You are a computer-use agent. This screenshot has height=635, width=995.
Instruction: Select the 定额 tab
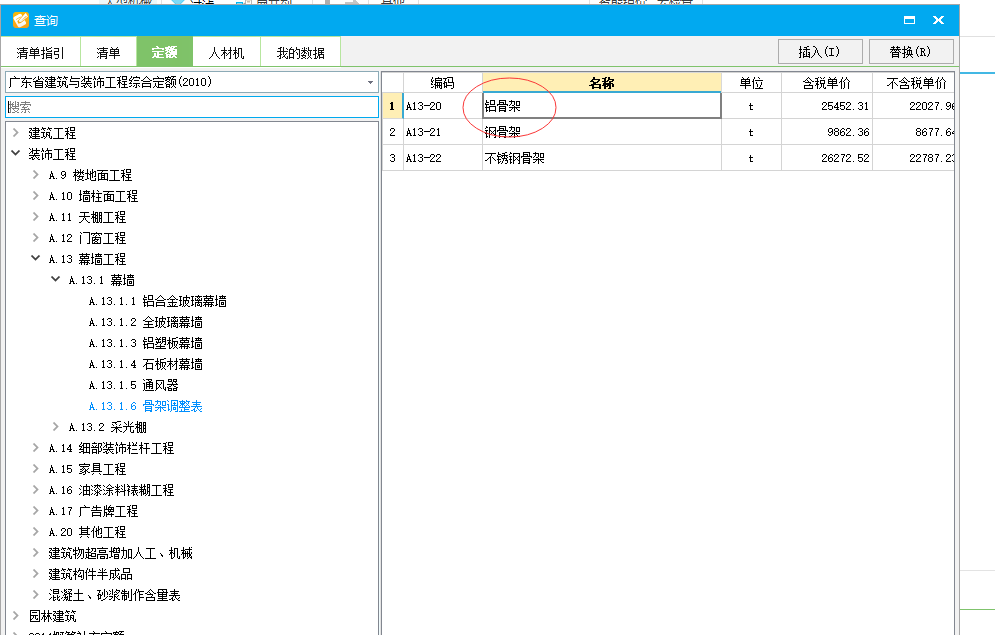coord(164,52)
